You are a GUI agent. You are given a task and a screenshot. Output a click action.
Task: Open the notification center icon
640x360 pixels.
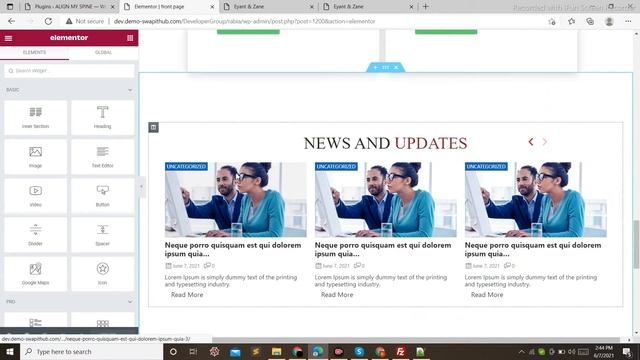tap(627, 351)
